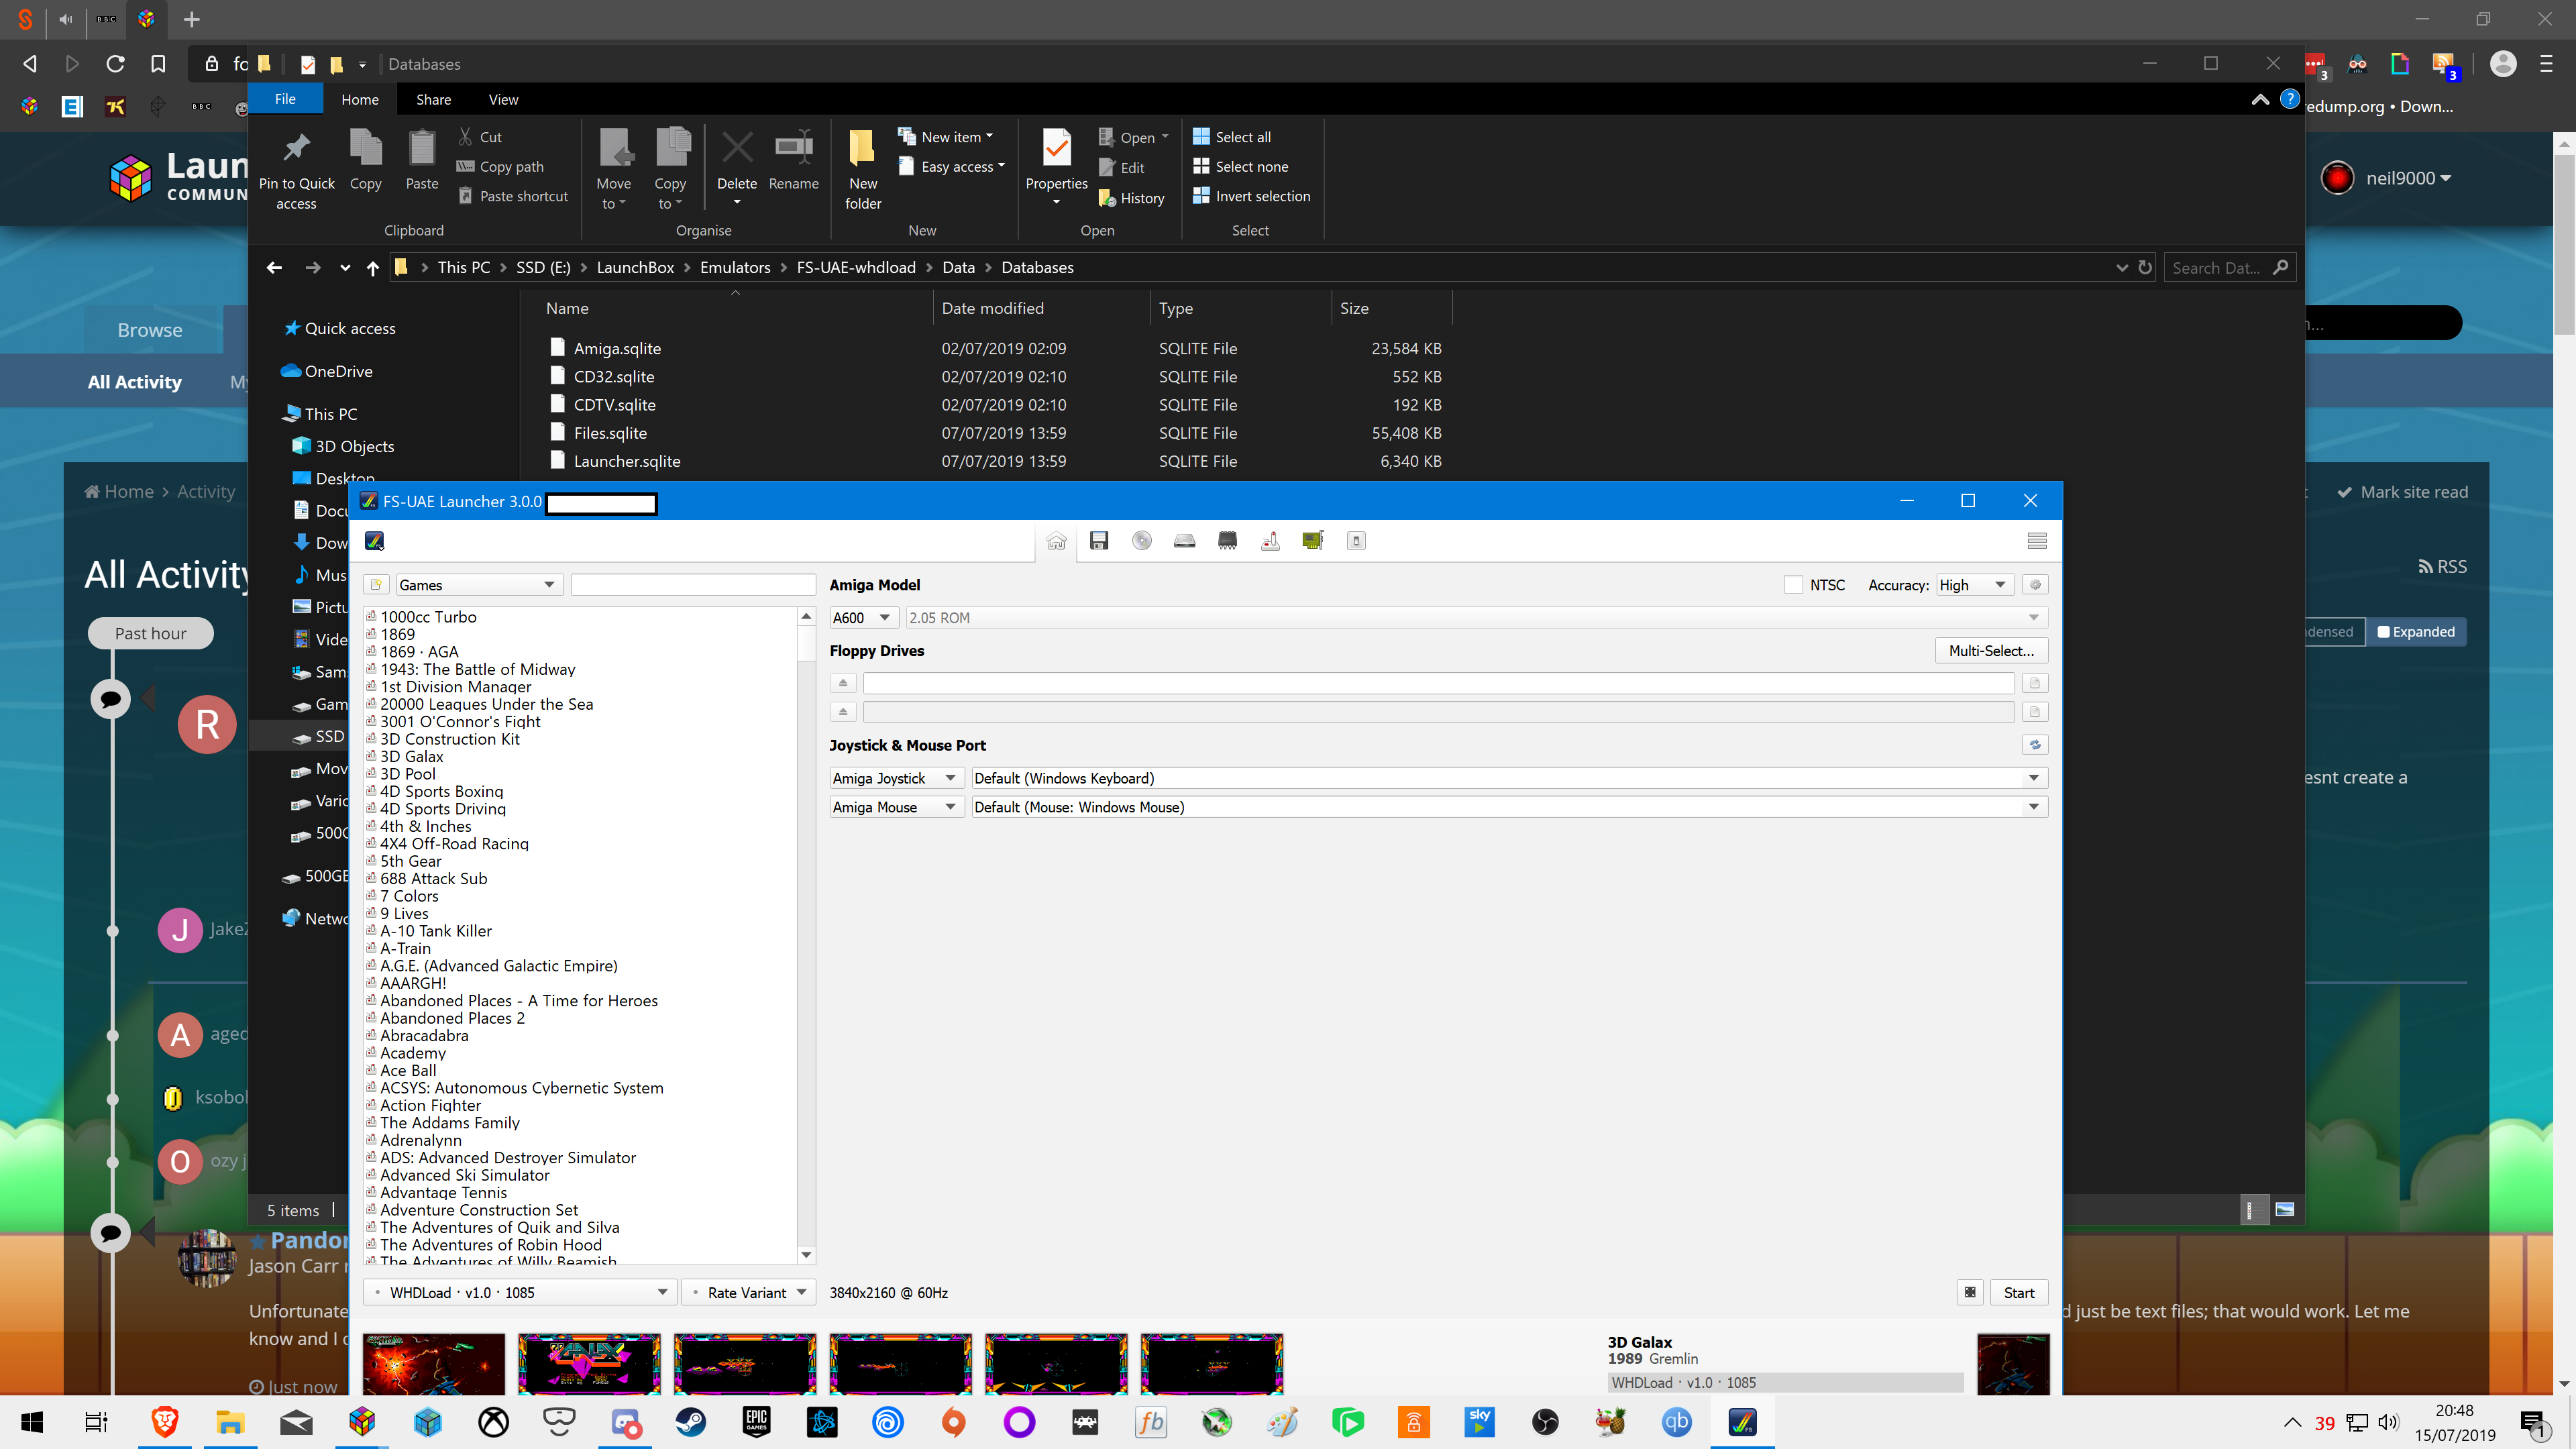The height and width of the screenshot is (1449, 2576).
Task: Open the WHDLoad v1.0 1085 variant dropdown
Action: click(x=519, y=1292)
